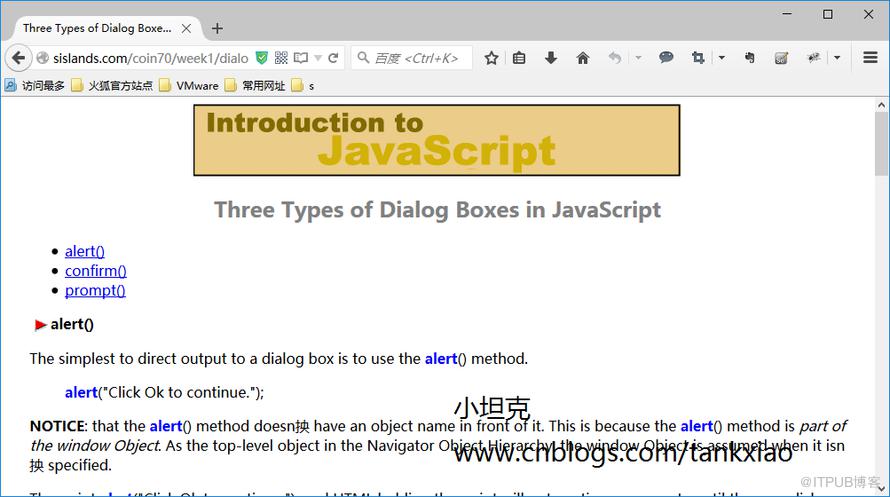Go back with the back arrow button
Viewport: 890px width, 497px height.
point(18,58)
